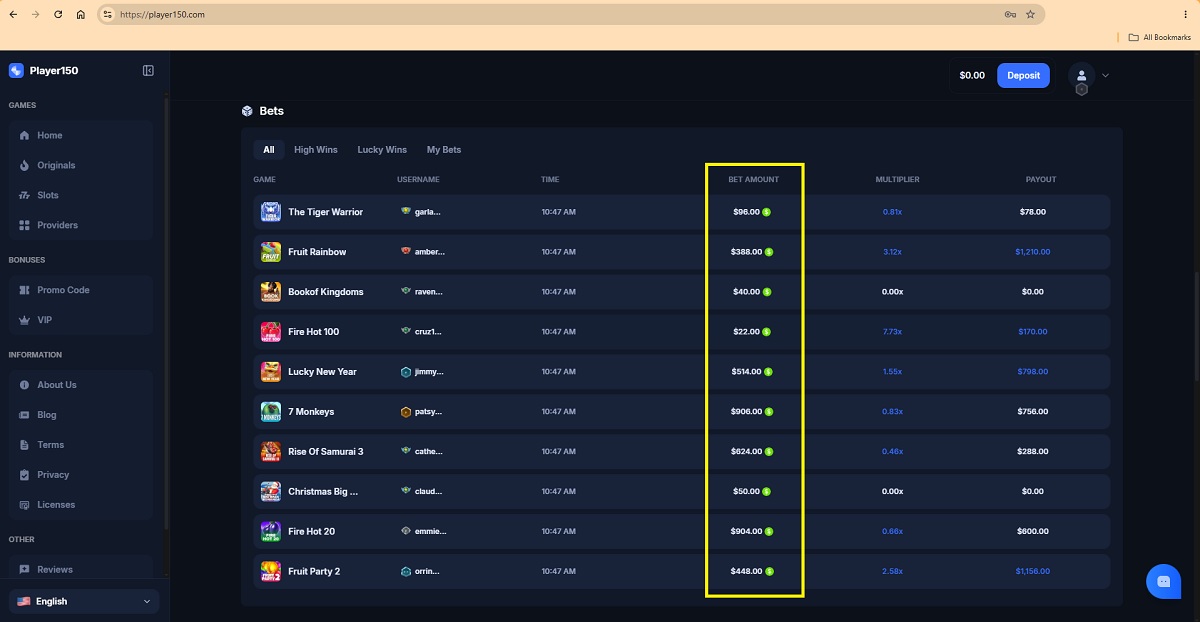Click the Fruit Party 2 game icon
This screenshot has height=622, width=1200.
click(271, 571)
